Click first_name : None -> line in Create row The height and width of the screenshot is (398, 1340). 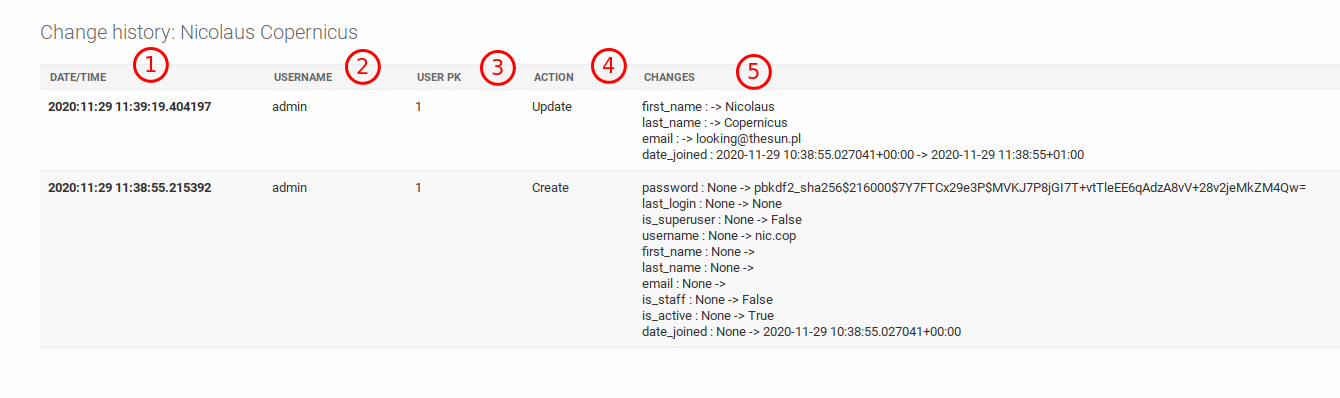coord(698,251)
